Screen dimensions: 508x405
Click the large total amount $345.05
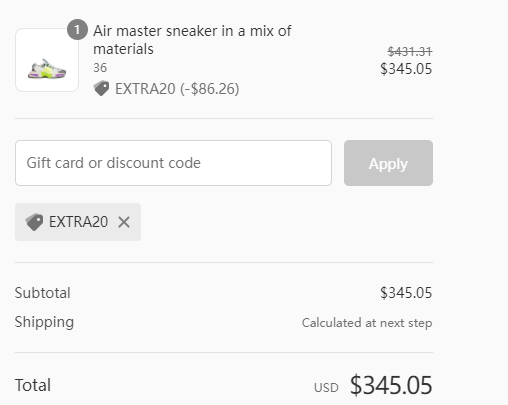point(391,385)
